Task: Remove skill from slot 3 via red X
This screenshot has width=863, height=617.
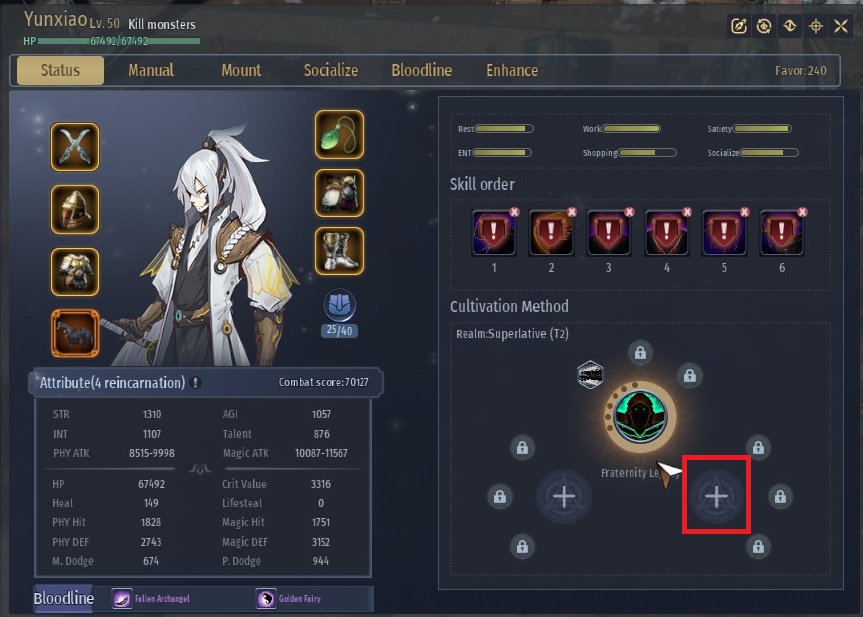Action: coord(630,212)
